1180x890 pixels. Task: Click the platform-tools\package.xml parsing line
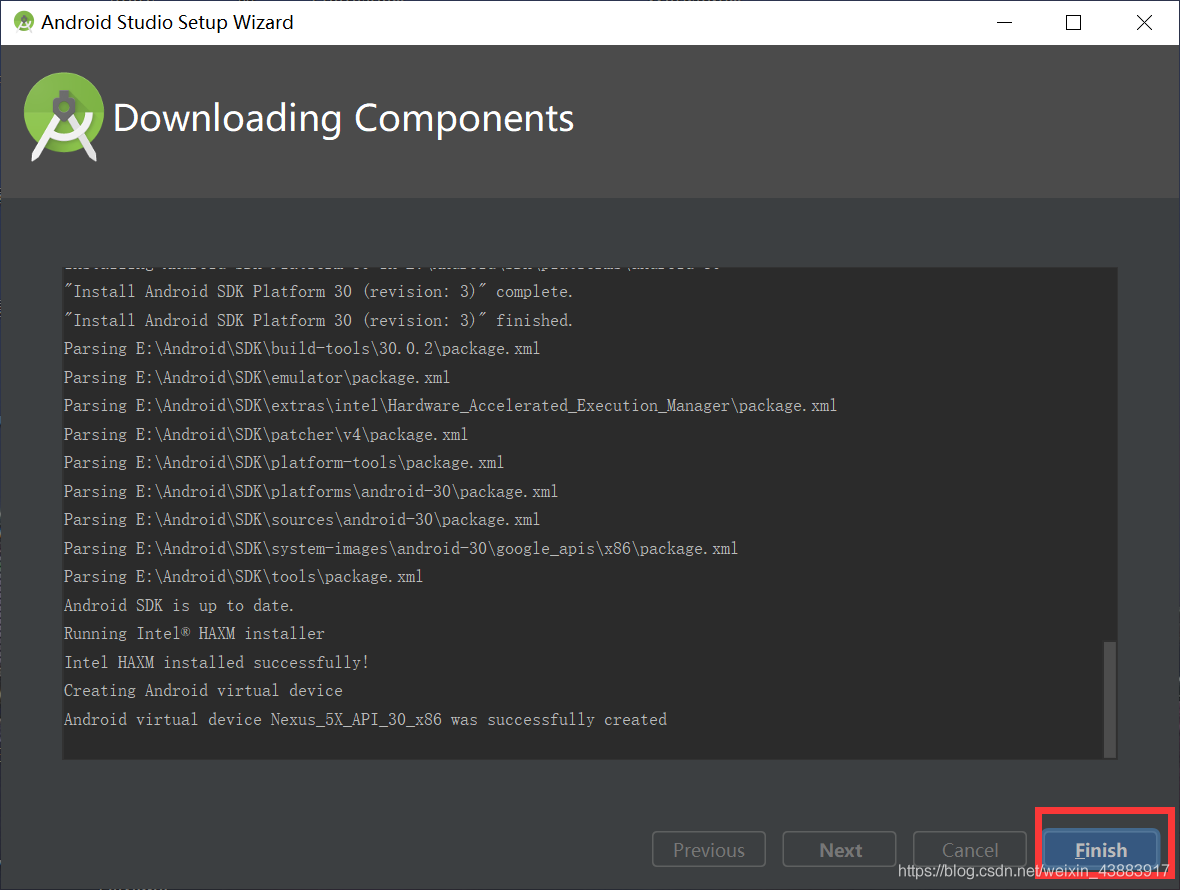click(284, 463)
